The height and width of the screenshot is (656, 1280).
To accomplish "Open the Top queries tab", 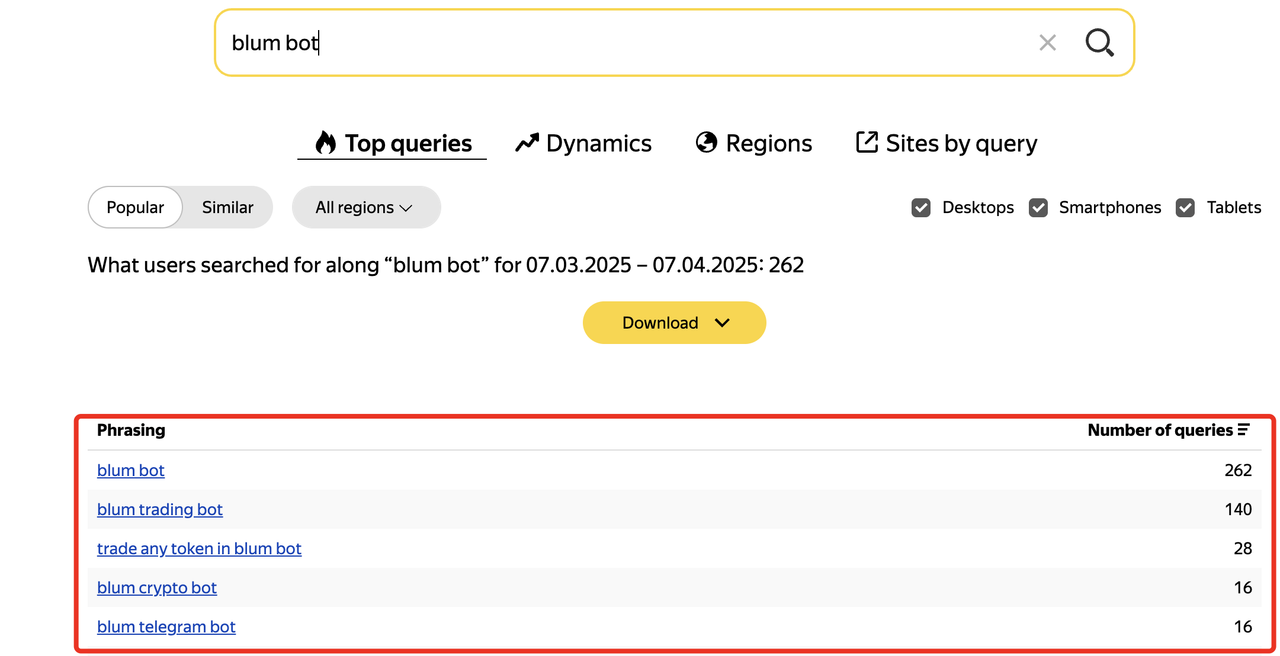I will tap(392, 143).
